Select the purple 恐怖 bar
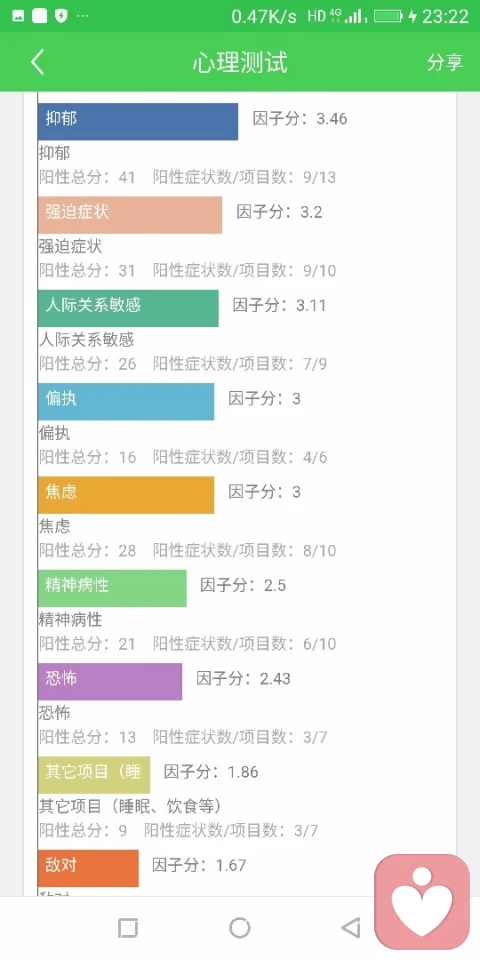 (110, 681)
